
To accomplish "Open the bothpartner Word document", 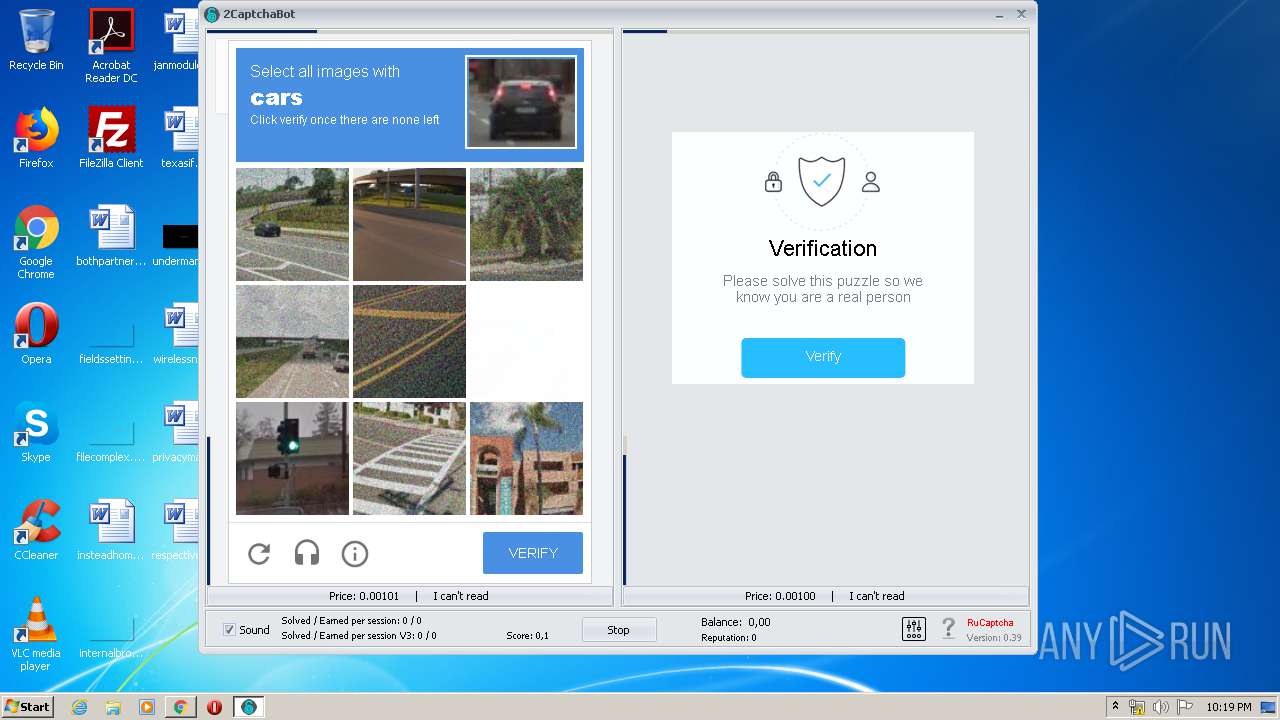I will [x=111, y=236].
